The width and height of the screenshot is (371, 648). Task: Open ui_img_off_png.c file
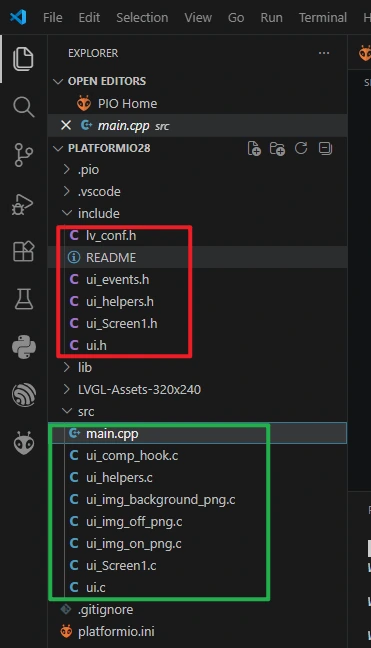(197, 522)
